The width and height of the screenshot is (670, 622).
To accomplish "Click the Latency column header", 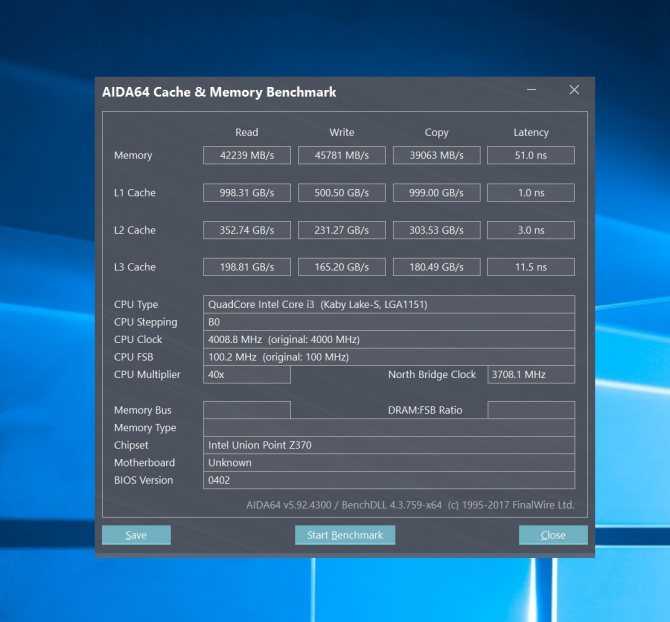I will (x=531, y=132).
